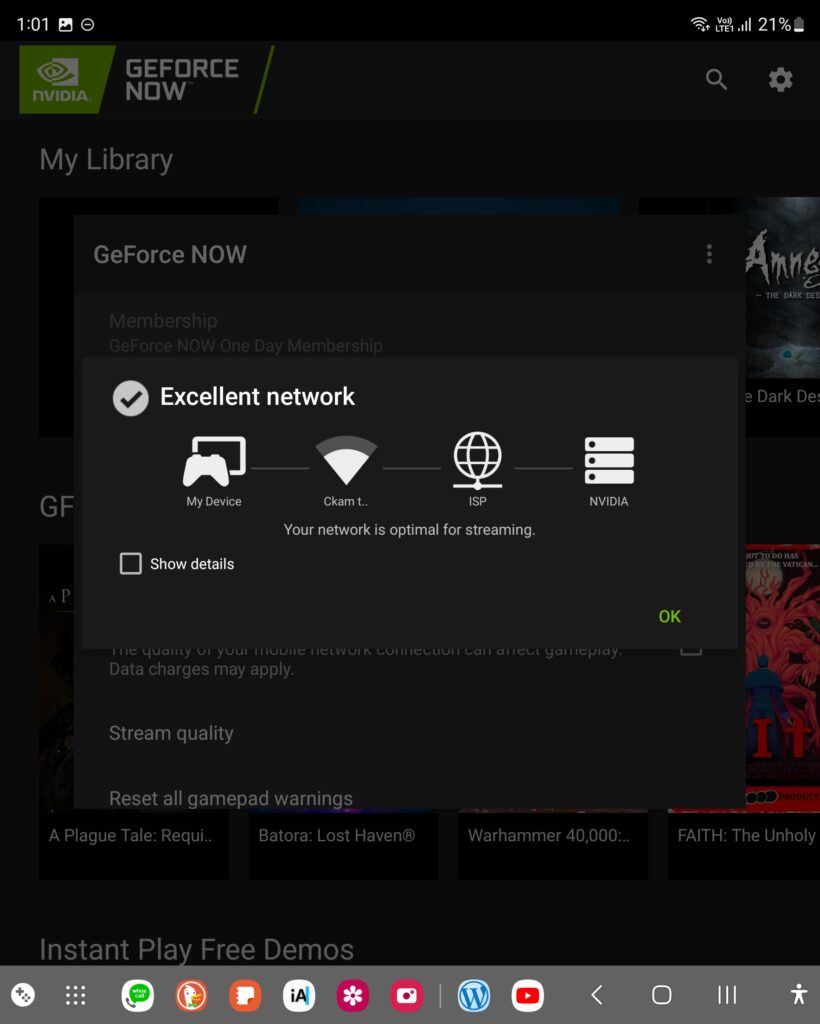
Task: Enable the Show details checkbox
Action: click(x=131, y=564)
